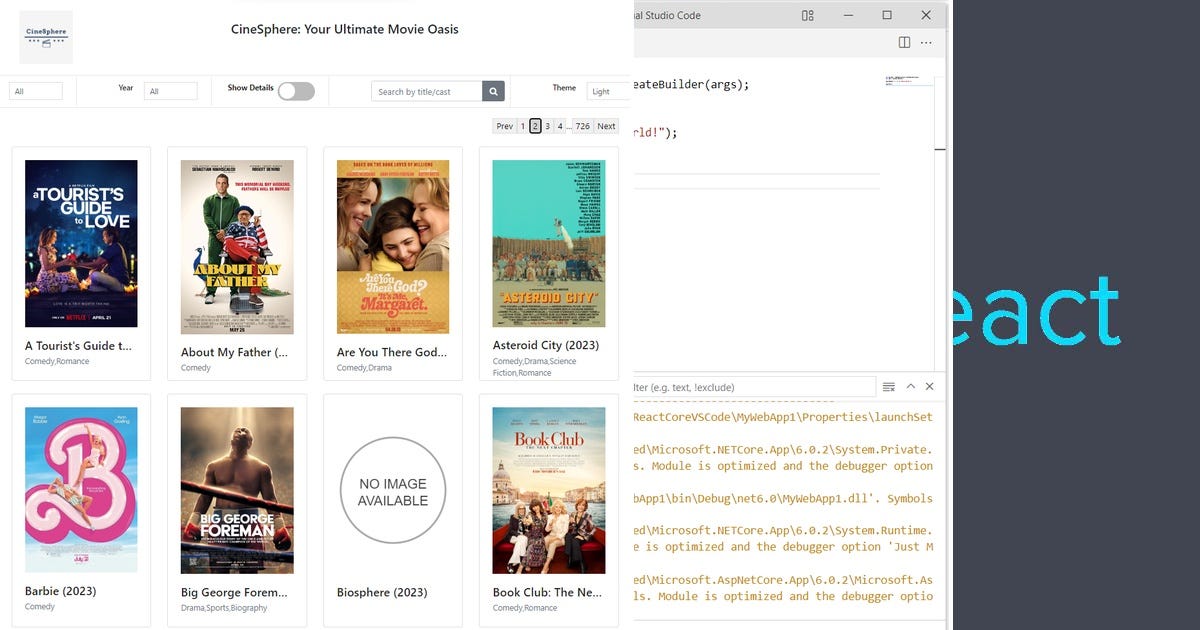Open the CineSphere logo icon
Screen dimensions: 1200x630
point(45,37)
